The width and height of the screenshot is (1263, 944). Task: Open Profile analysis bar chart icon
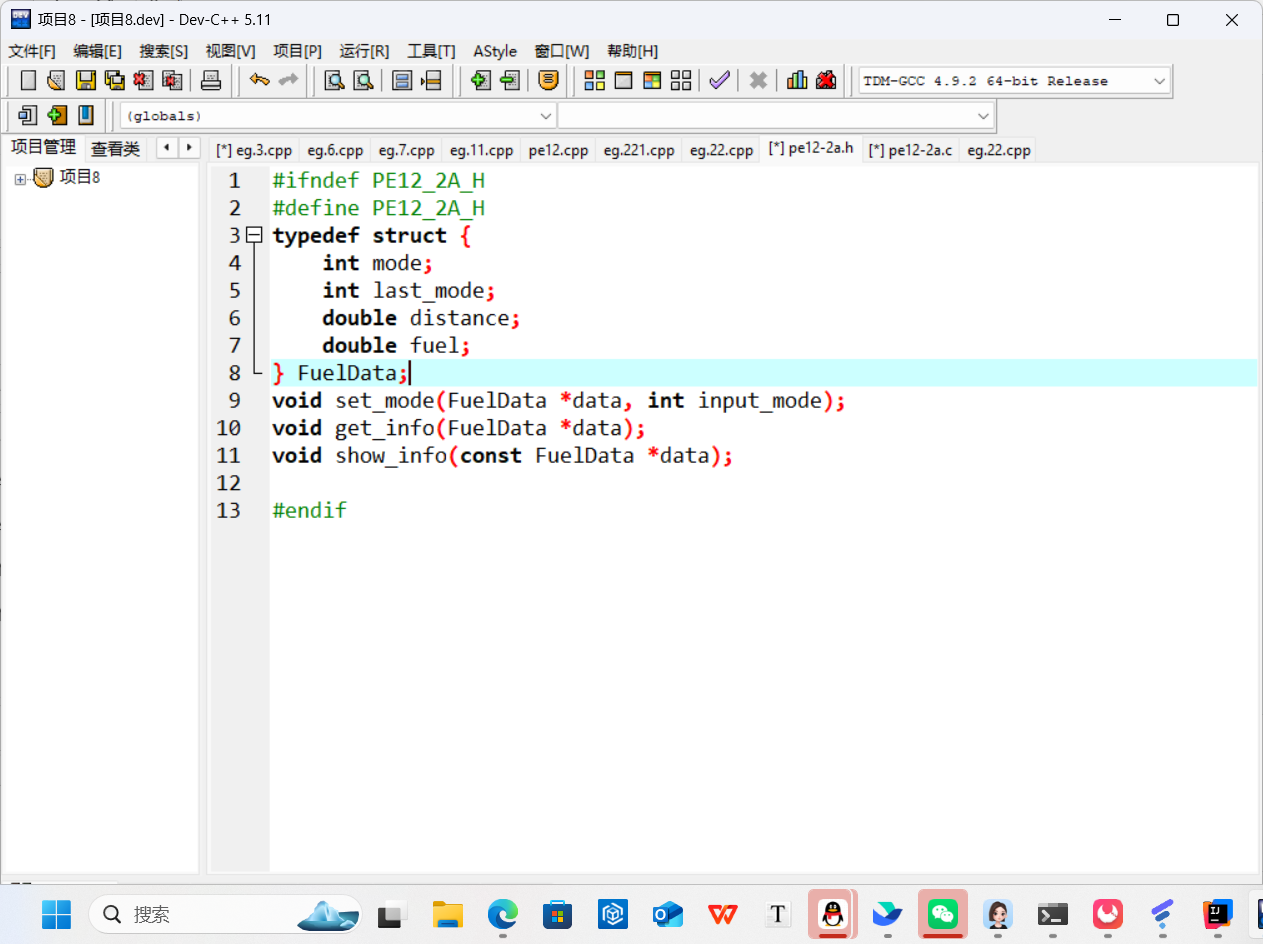pyautogui.click(x=797, y=81)
